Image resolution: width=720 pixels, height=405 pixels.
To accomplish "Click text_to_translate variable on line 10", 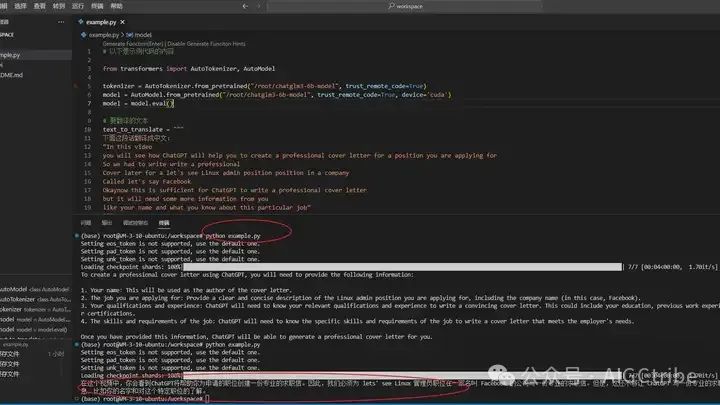I will tap(133, 129).
